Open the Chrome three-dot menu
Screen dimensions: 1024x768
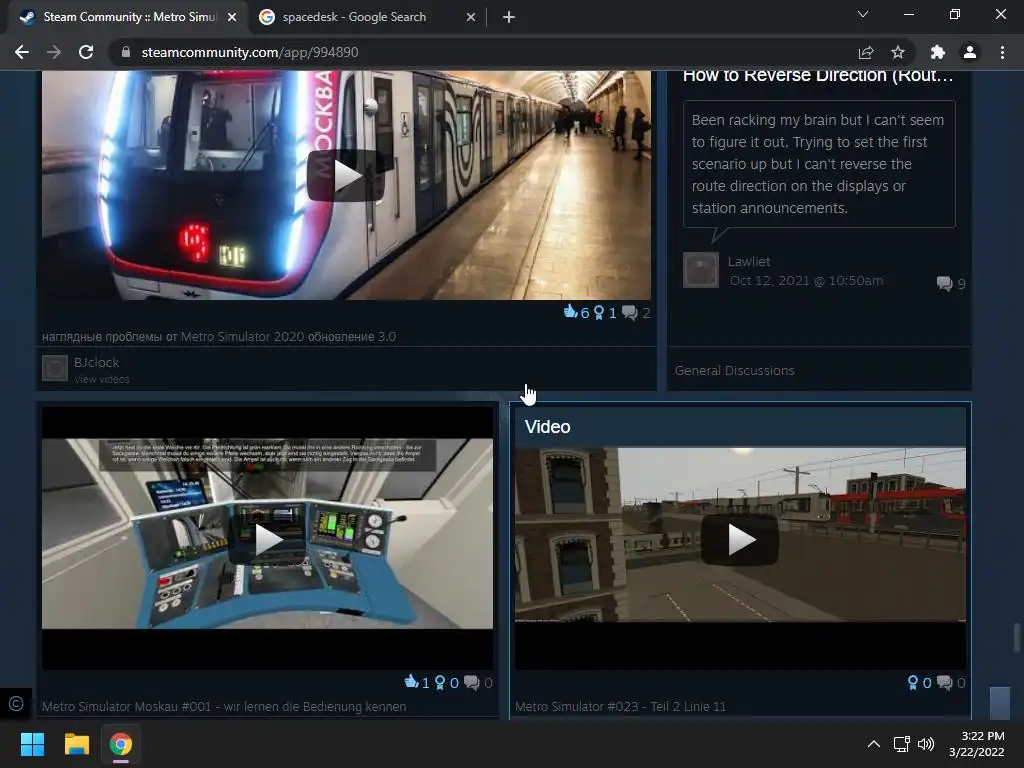coord(1002,52)
